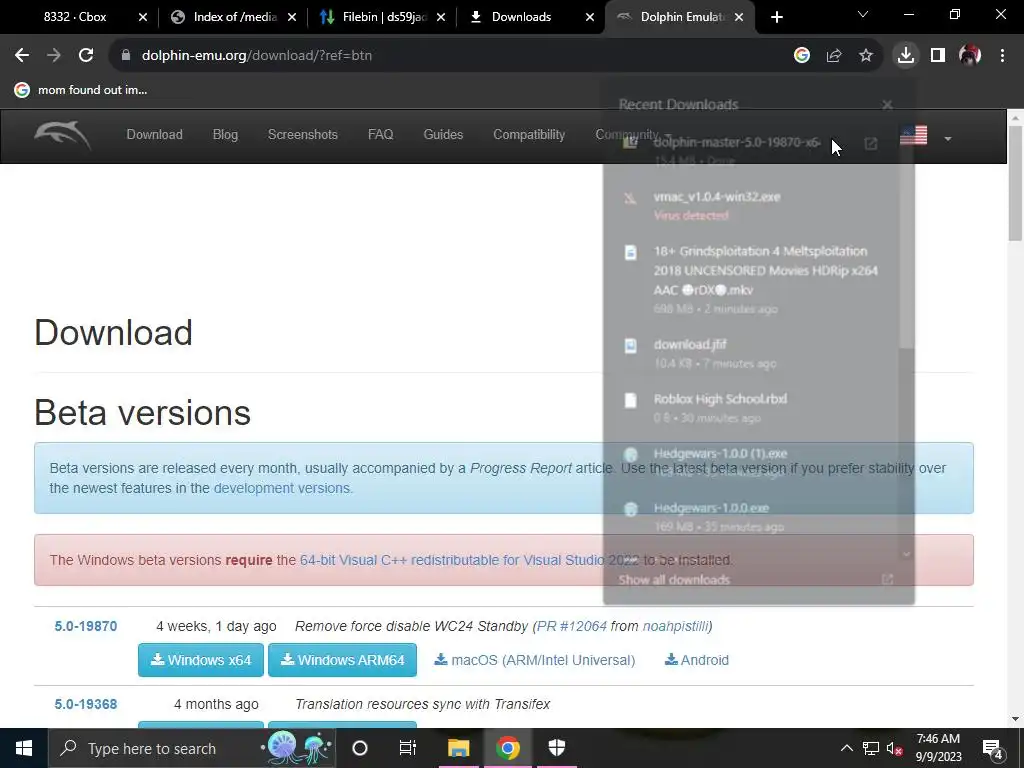Switch to the 8332 · Cbox tab

pos(75,17)
